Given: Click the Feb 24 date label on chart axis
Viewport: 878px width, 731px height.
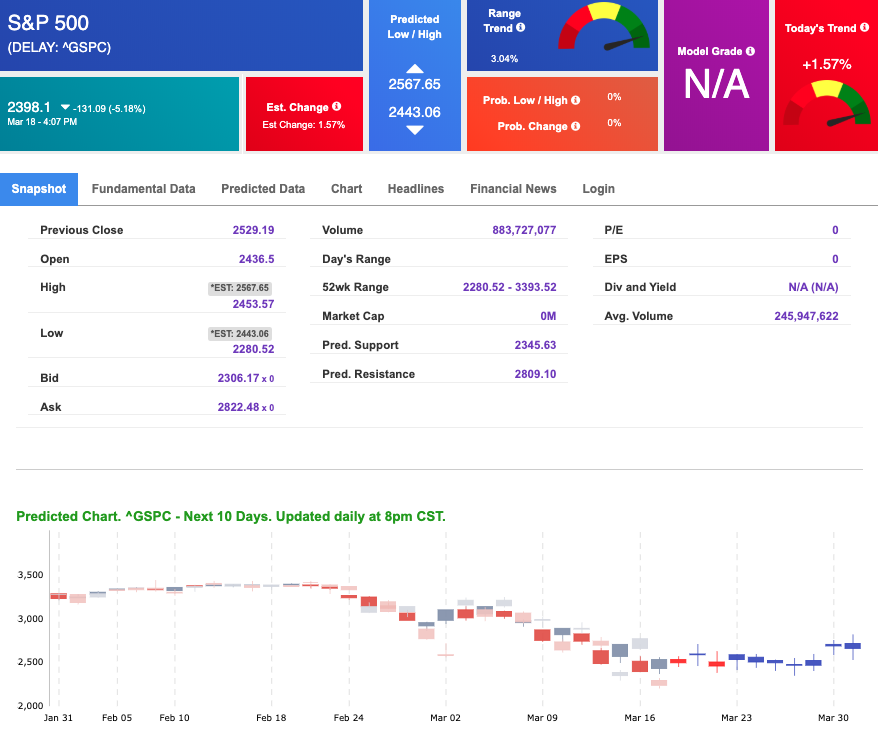Looking at the screenshot, I should (x=348, y=718).
